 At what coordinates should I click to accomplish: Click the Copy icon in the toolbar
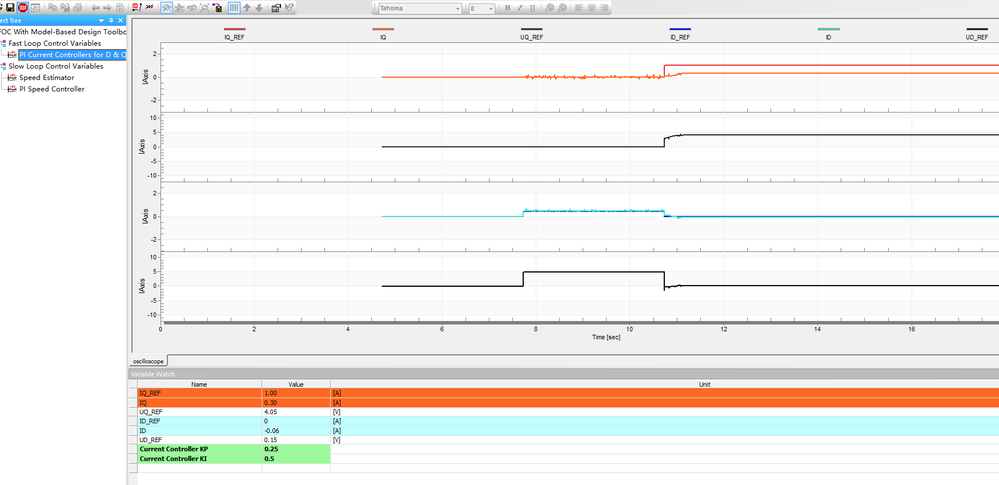pyautogui.click(x=52, y=8)
